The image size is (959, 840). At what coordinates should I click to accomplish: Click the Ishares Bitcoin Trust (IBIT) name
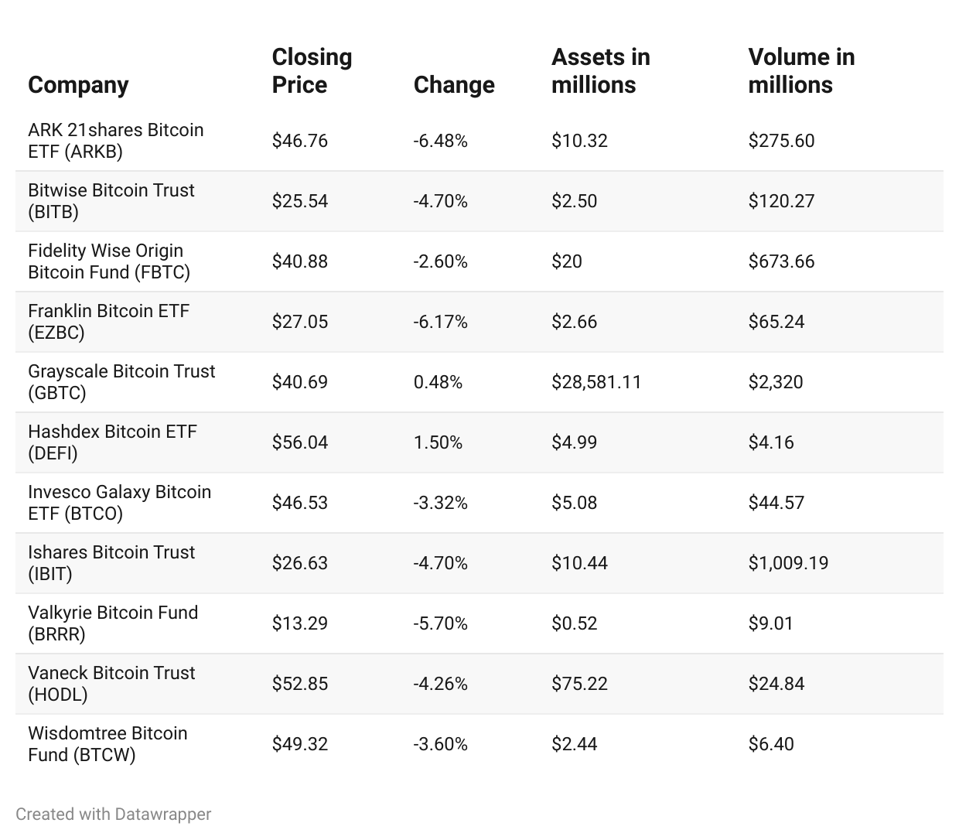(x=111, y=563)
